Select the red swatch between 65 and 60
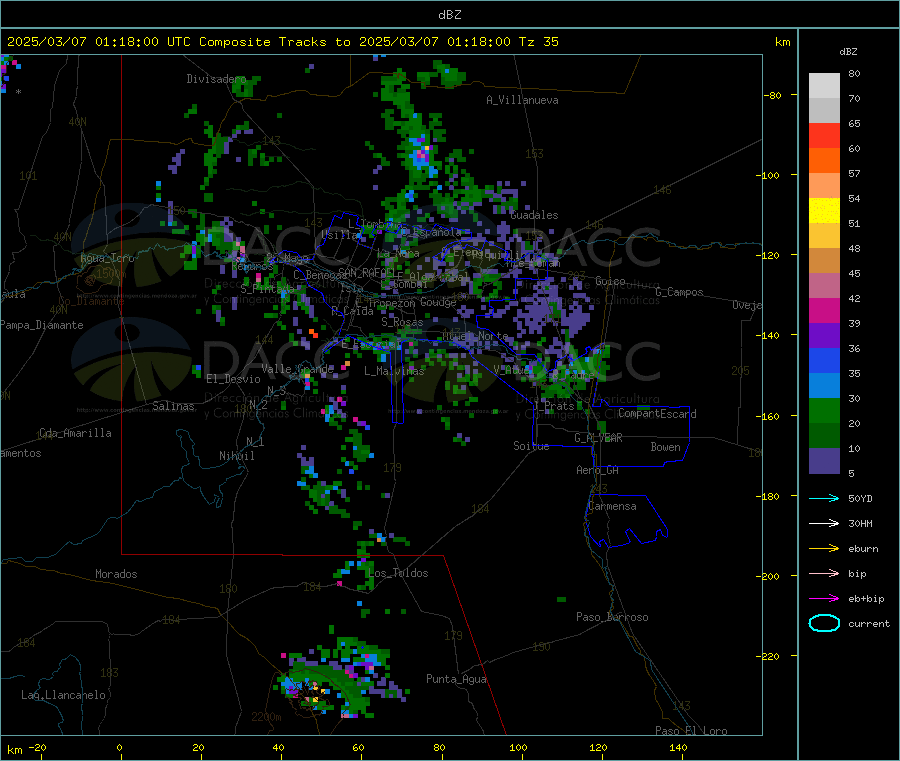 (824, 135)
